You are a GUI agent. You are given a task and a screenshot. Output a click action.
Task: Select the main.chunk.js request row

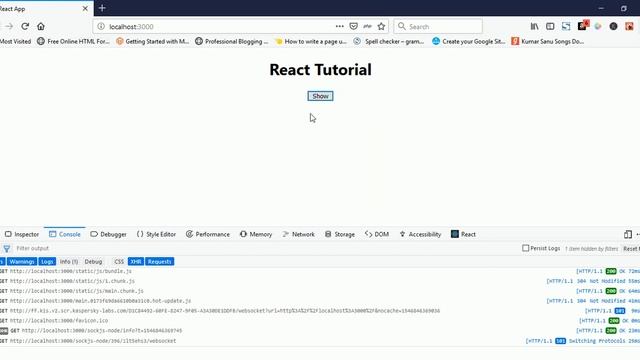point(320,291)
